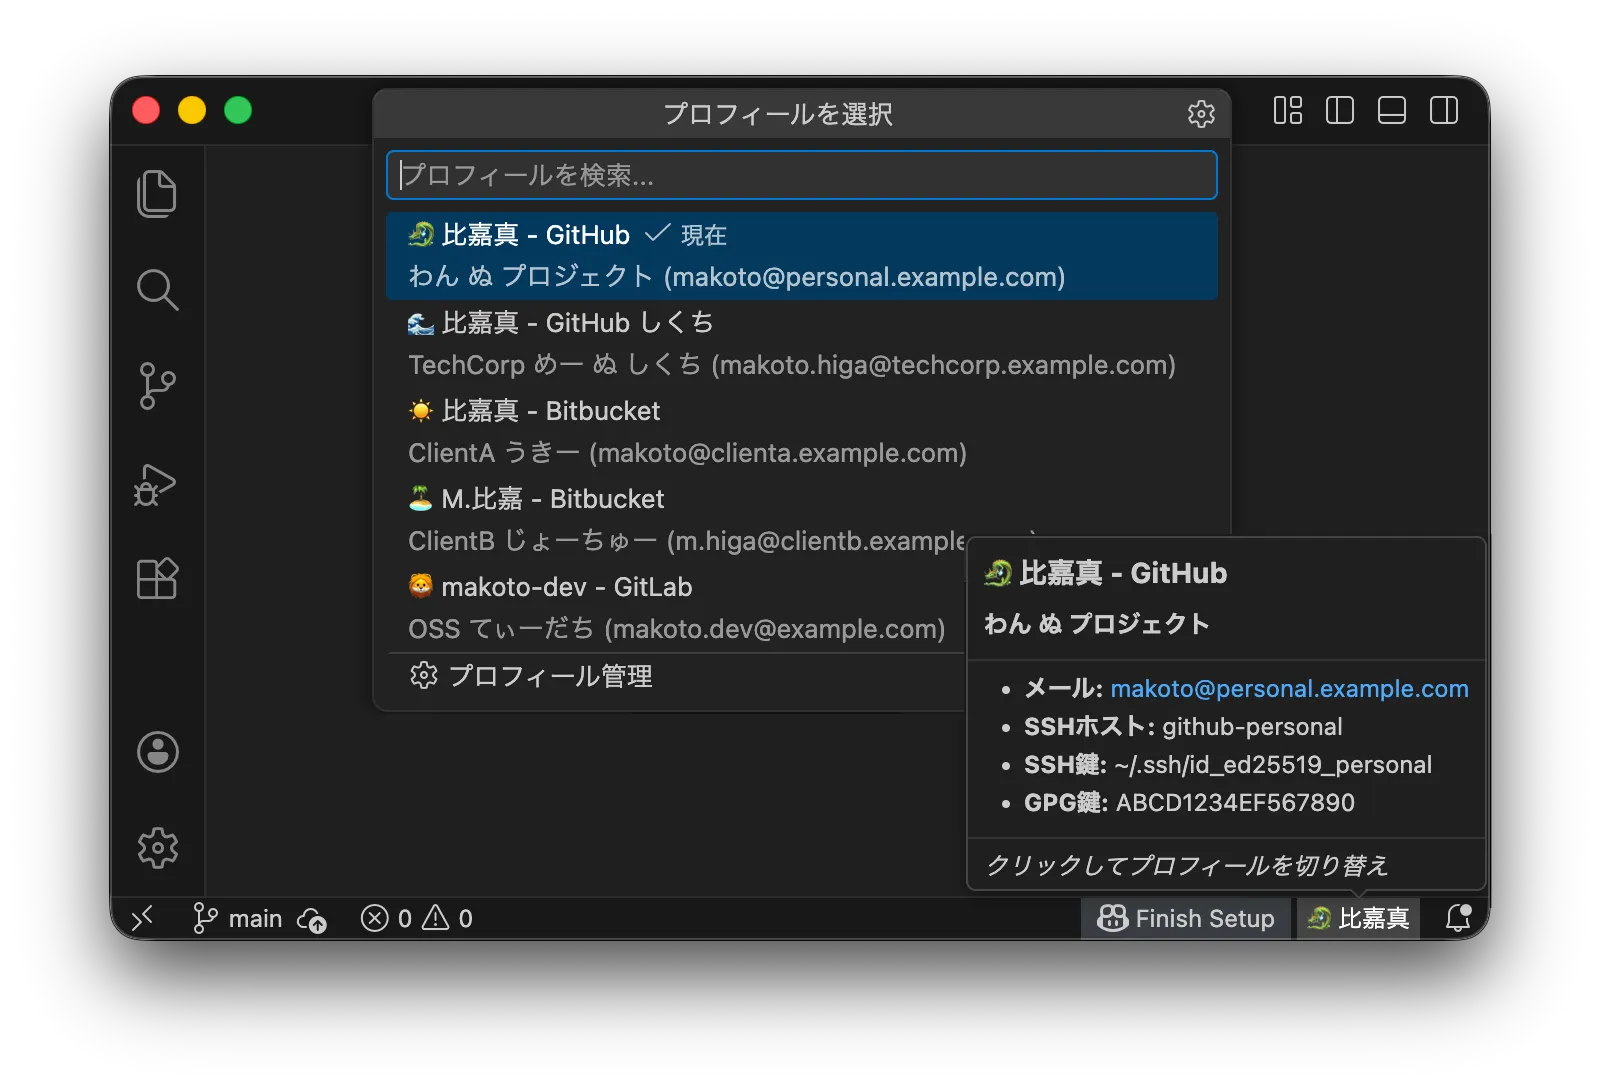Click the remote window indicator in status bar

pos(142,918)
